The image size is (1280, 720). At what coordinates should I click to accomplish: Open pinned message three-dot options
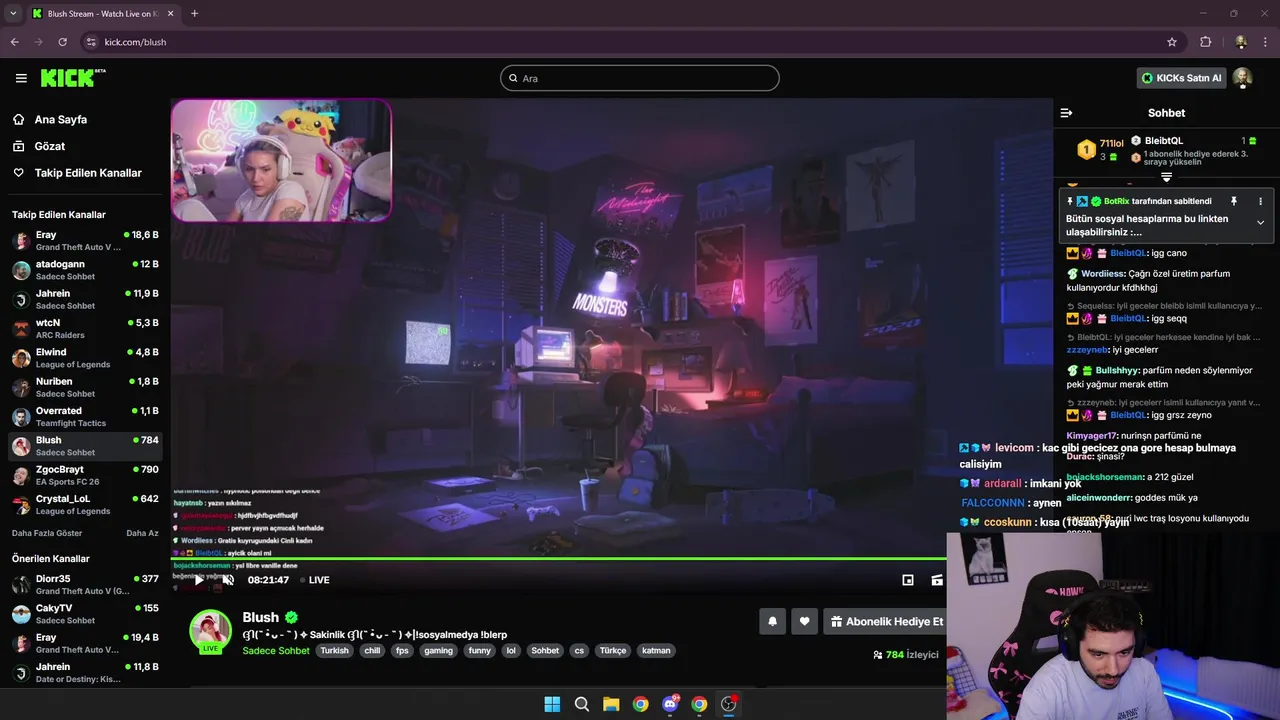1260,201
